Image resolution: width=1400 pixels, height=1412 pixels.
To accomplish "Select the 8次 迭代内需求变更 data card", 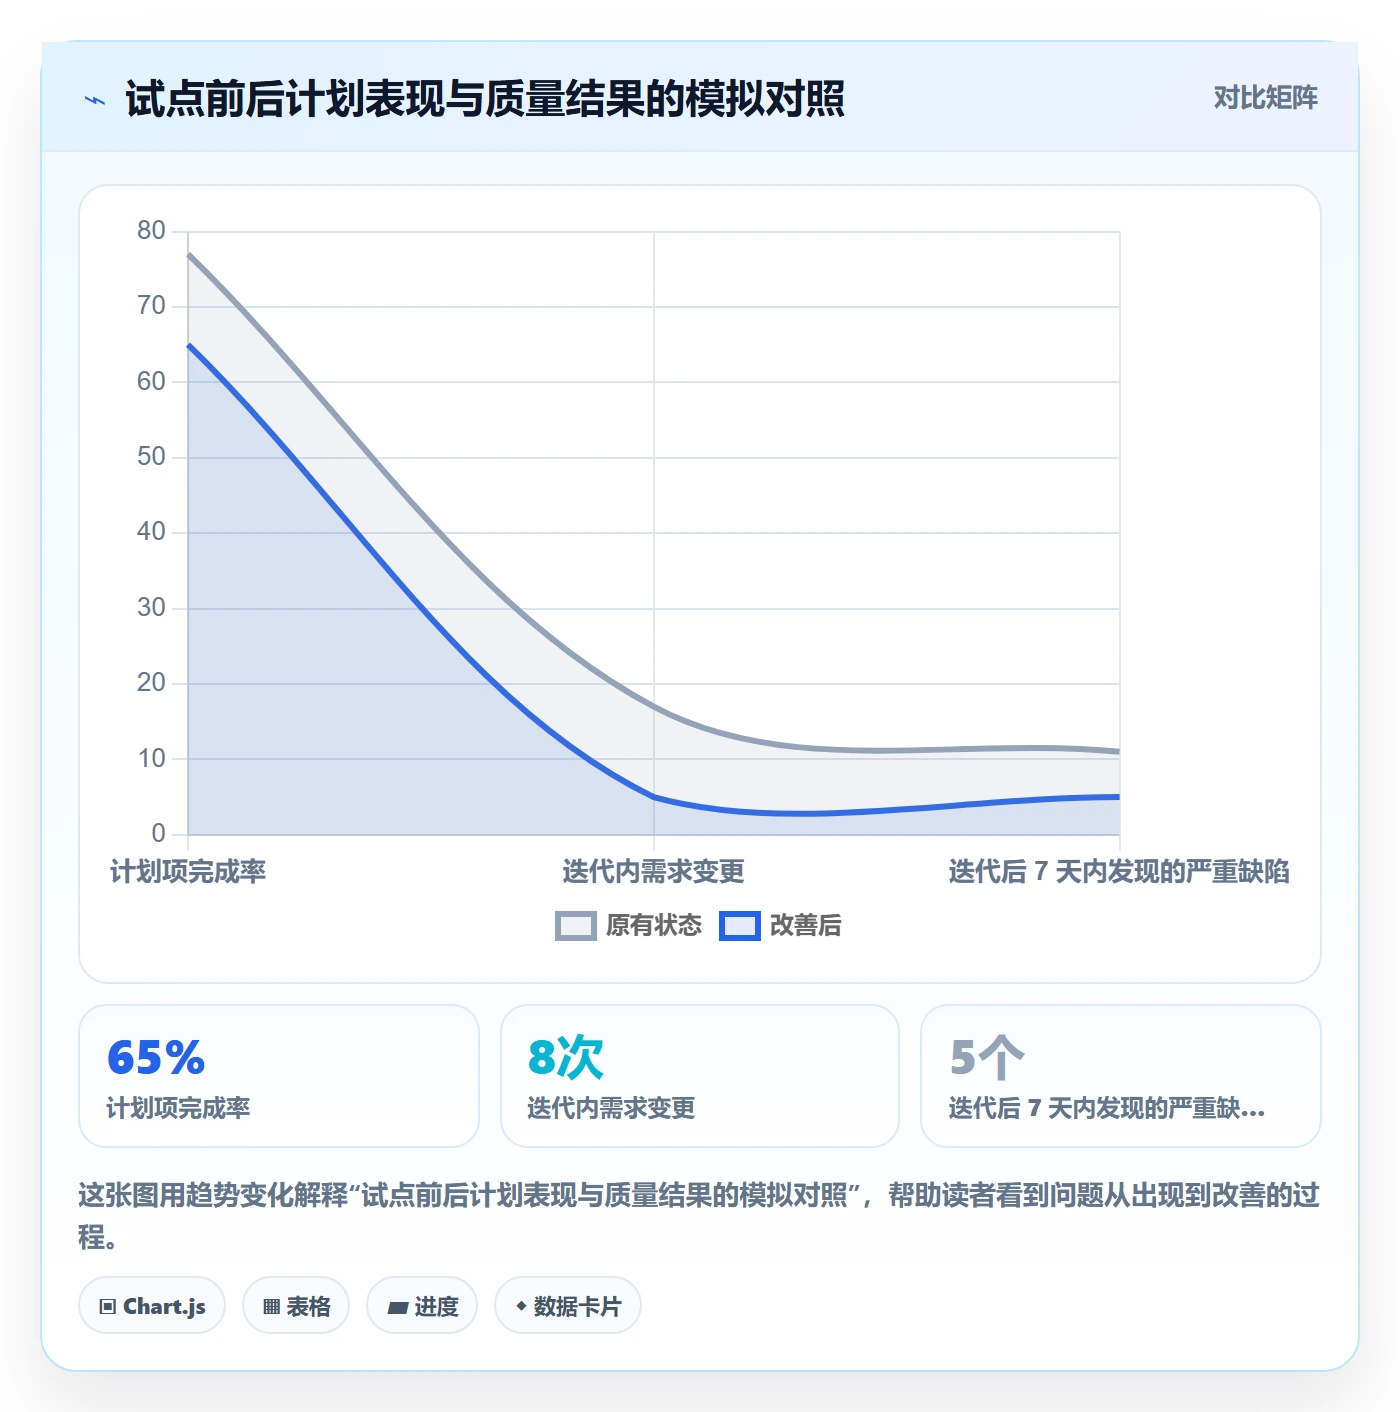I will click(700, 1076).
